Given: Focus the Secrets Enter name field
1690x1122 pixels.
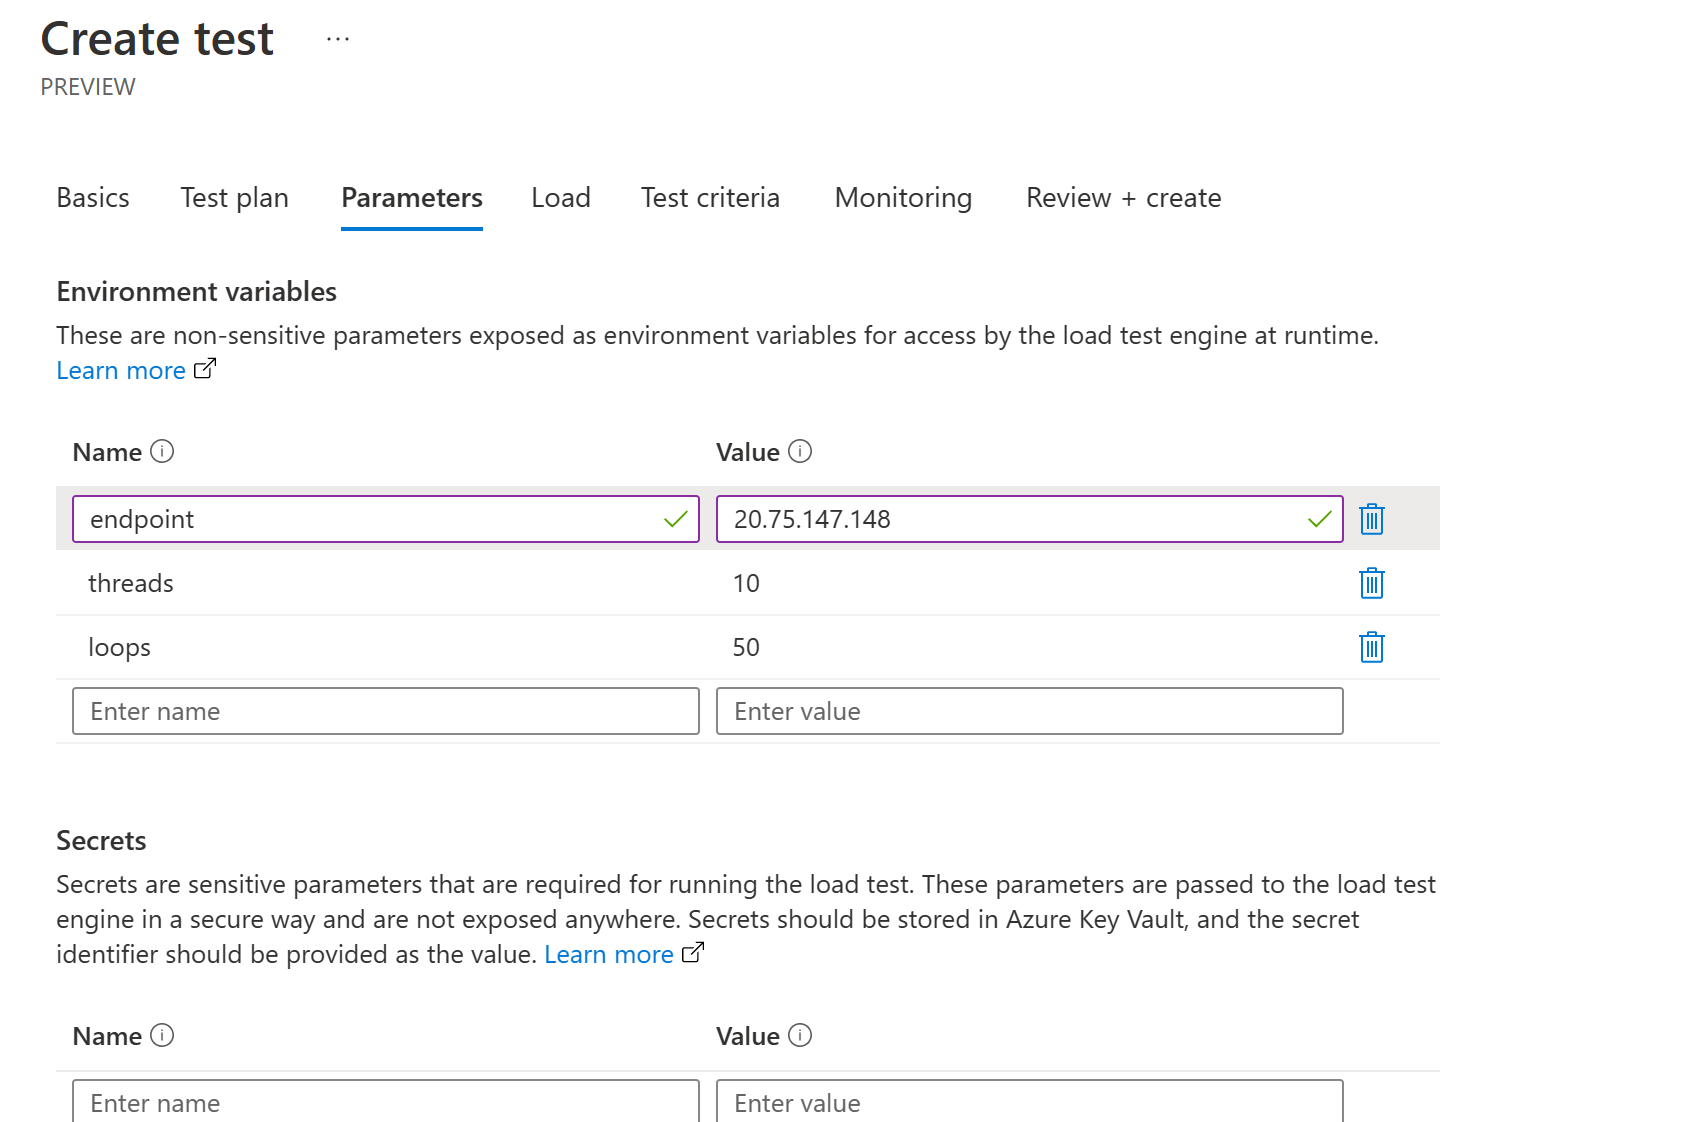Looking at the screenshot, I should [x=386, y=1101].
